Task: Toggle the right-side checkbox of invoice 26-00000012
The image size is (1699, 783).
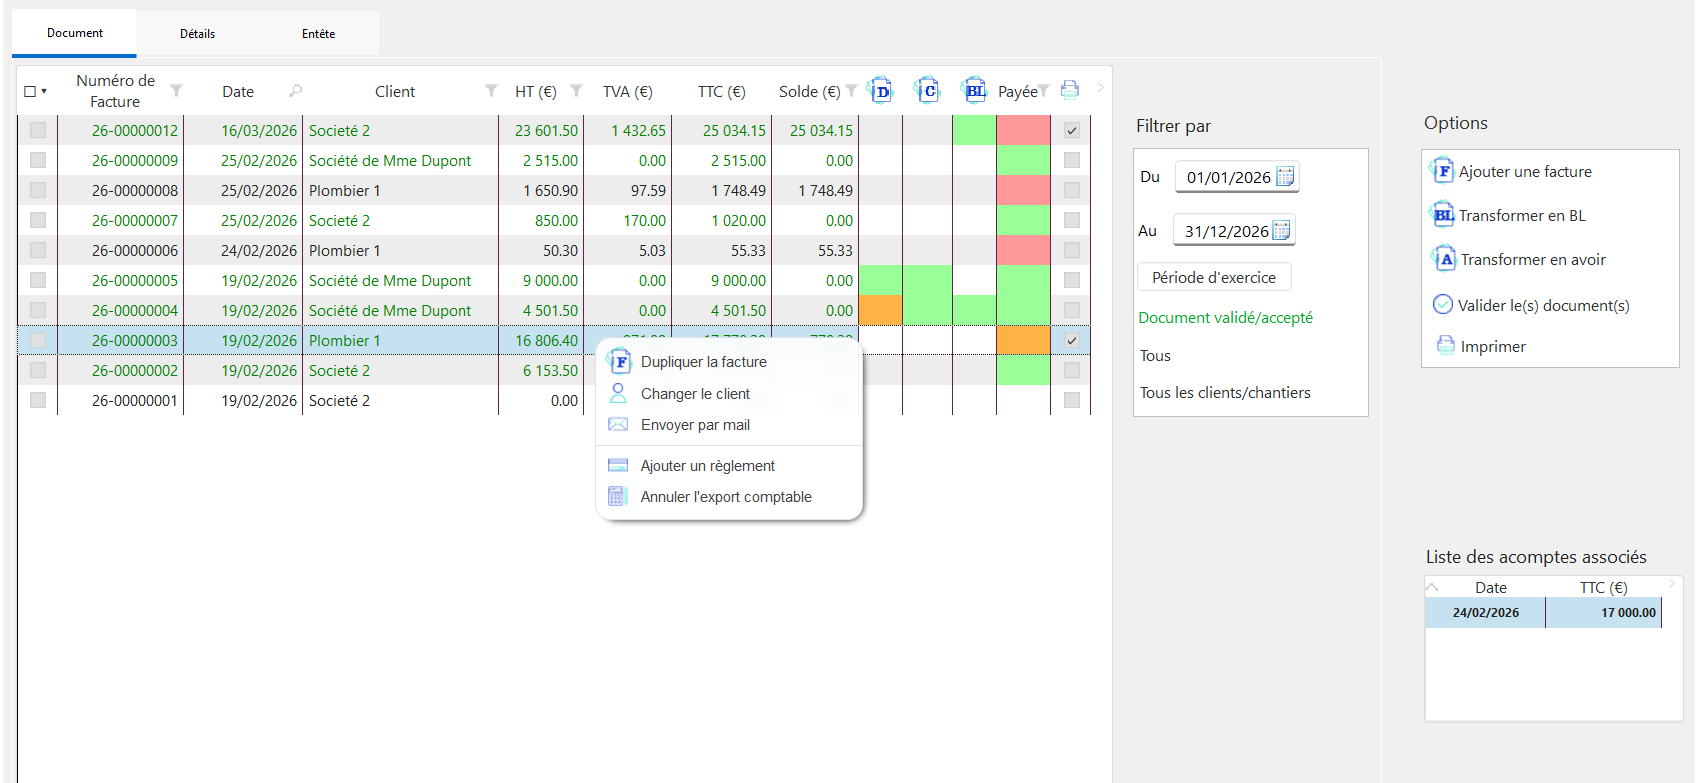Action: (x=1072, y=130)
